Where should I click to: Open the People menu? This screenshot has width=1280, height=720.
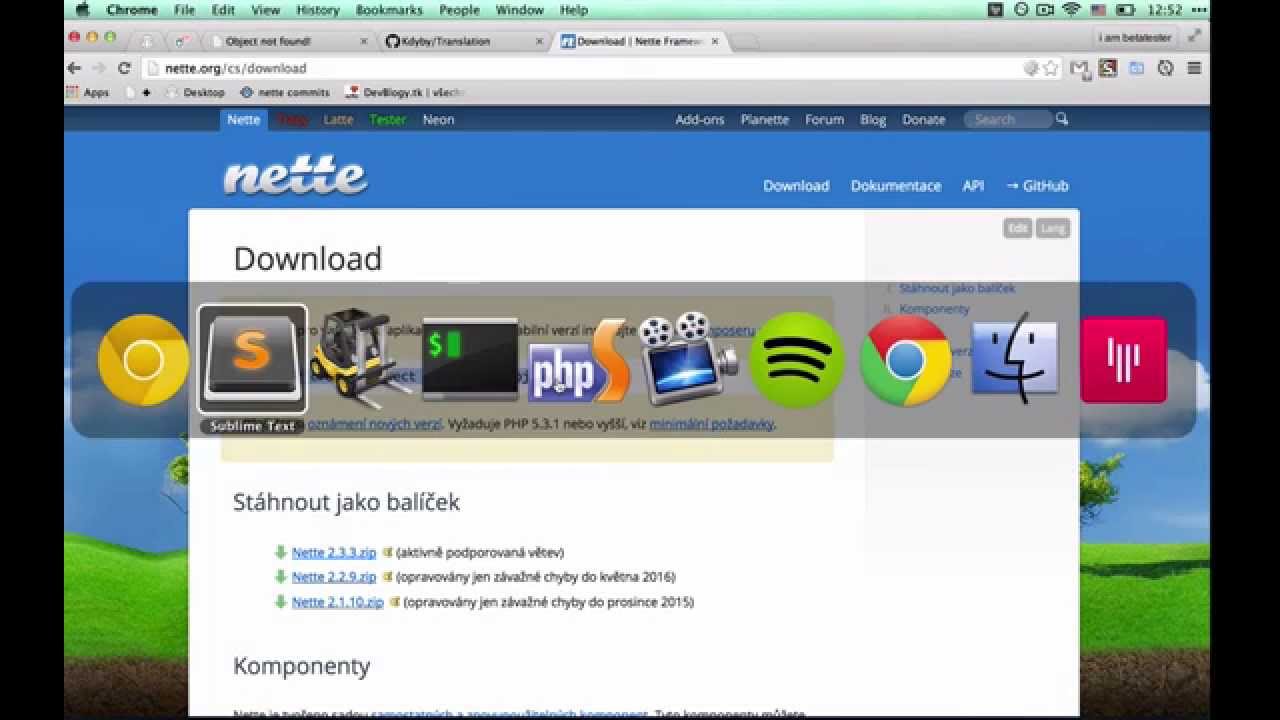pyautogui.click(x=459, y=10)
